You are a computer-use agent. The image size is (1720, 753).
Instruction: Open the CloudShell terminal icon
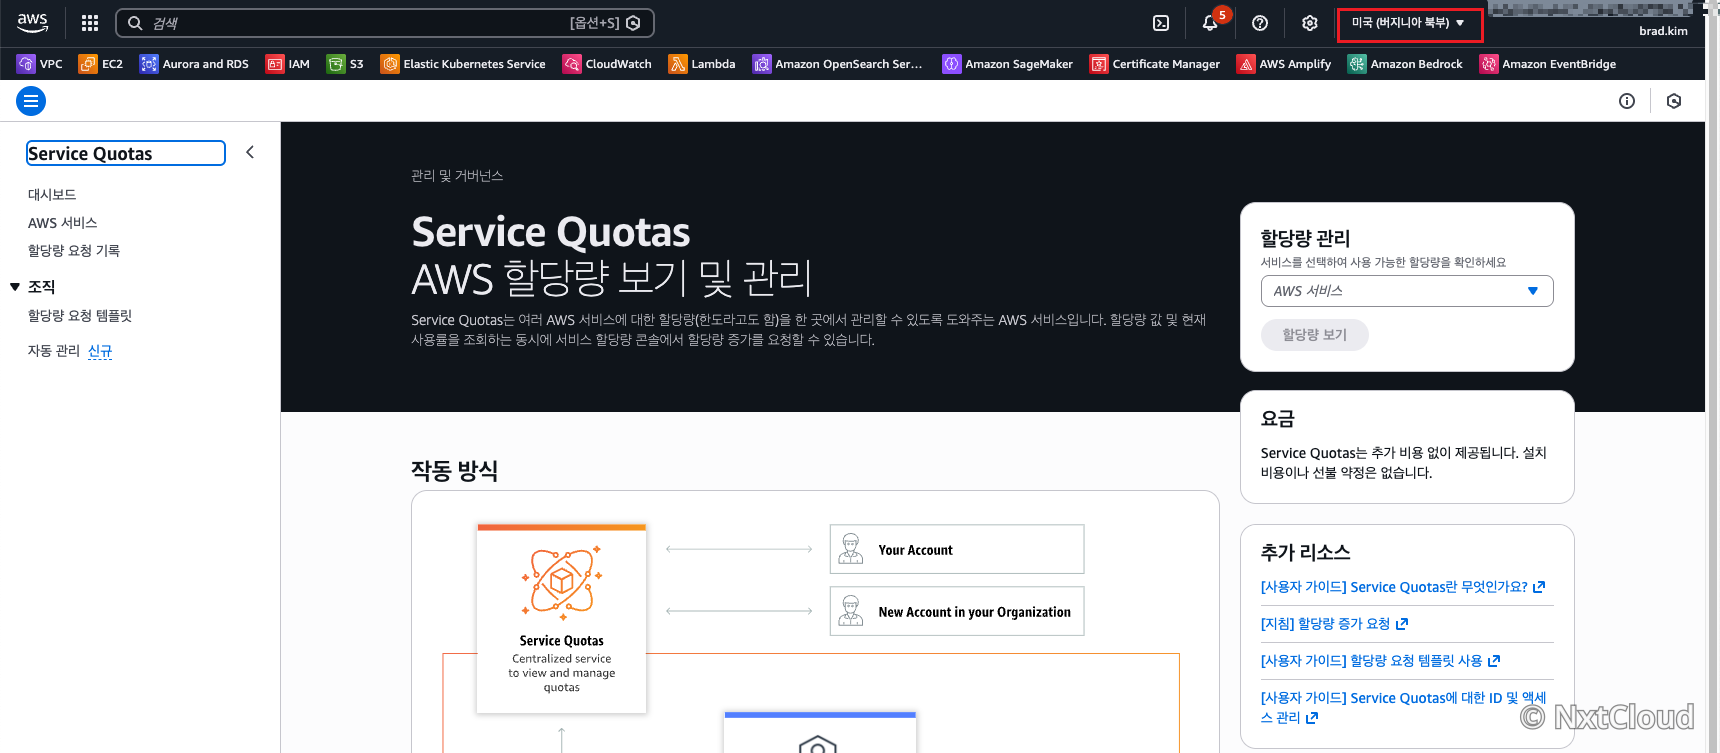(x=1161, y=23)
